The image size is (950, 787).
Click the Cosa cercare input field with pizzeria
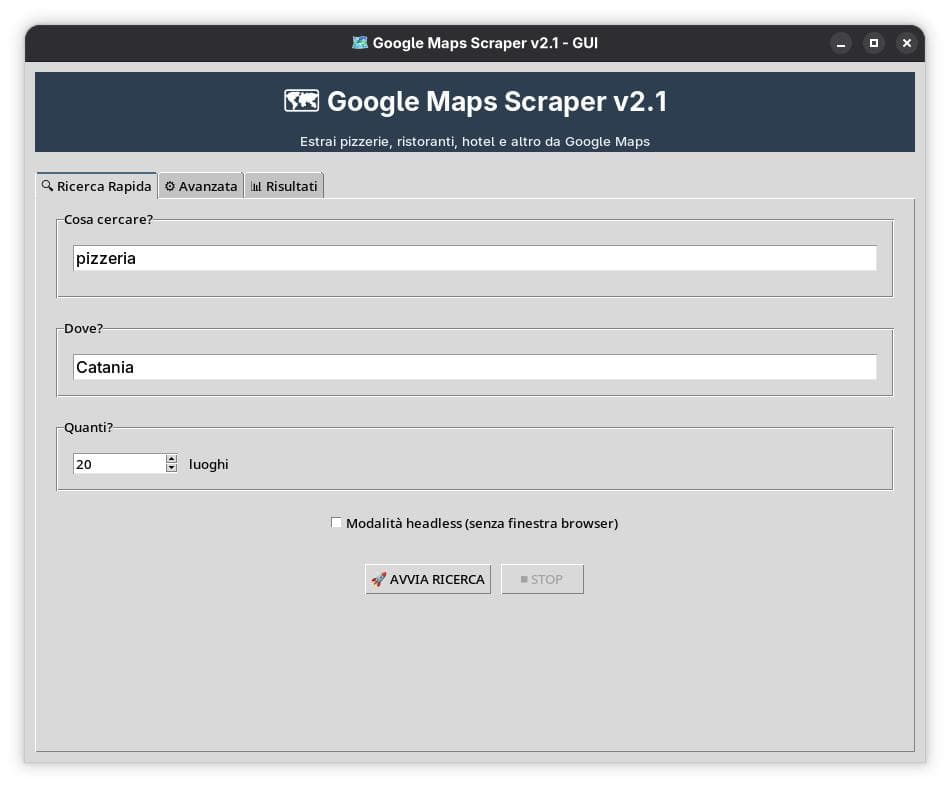click(x=474, y=258)
